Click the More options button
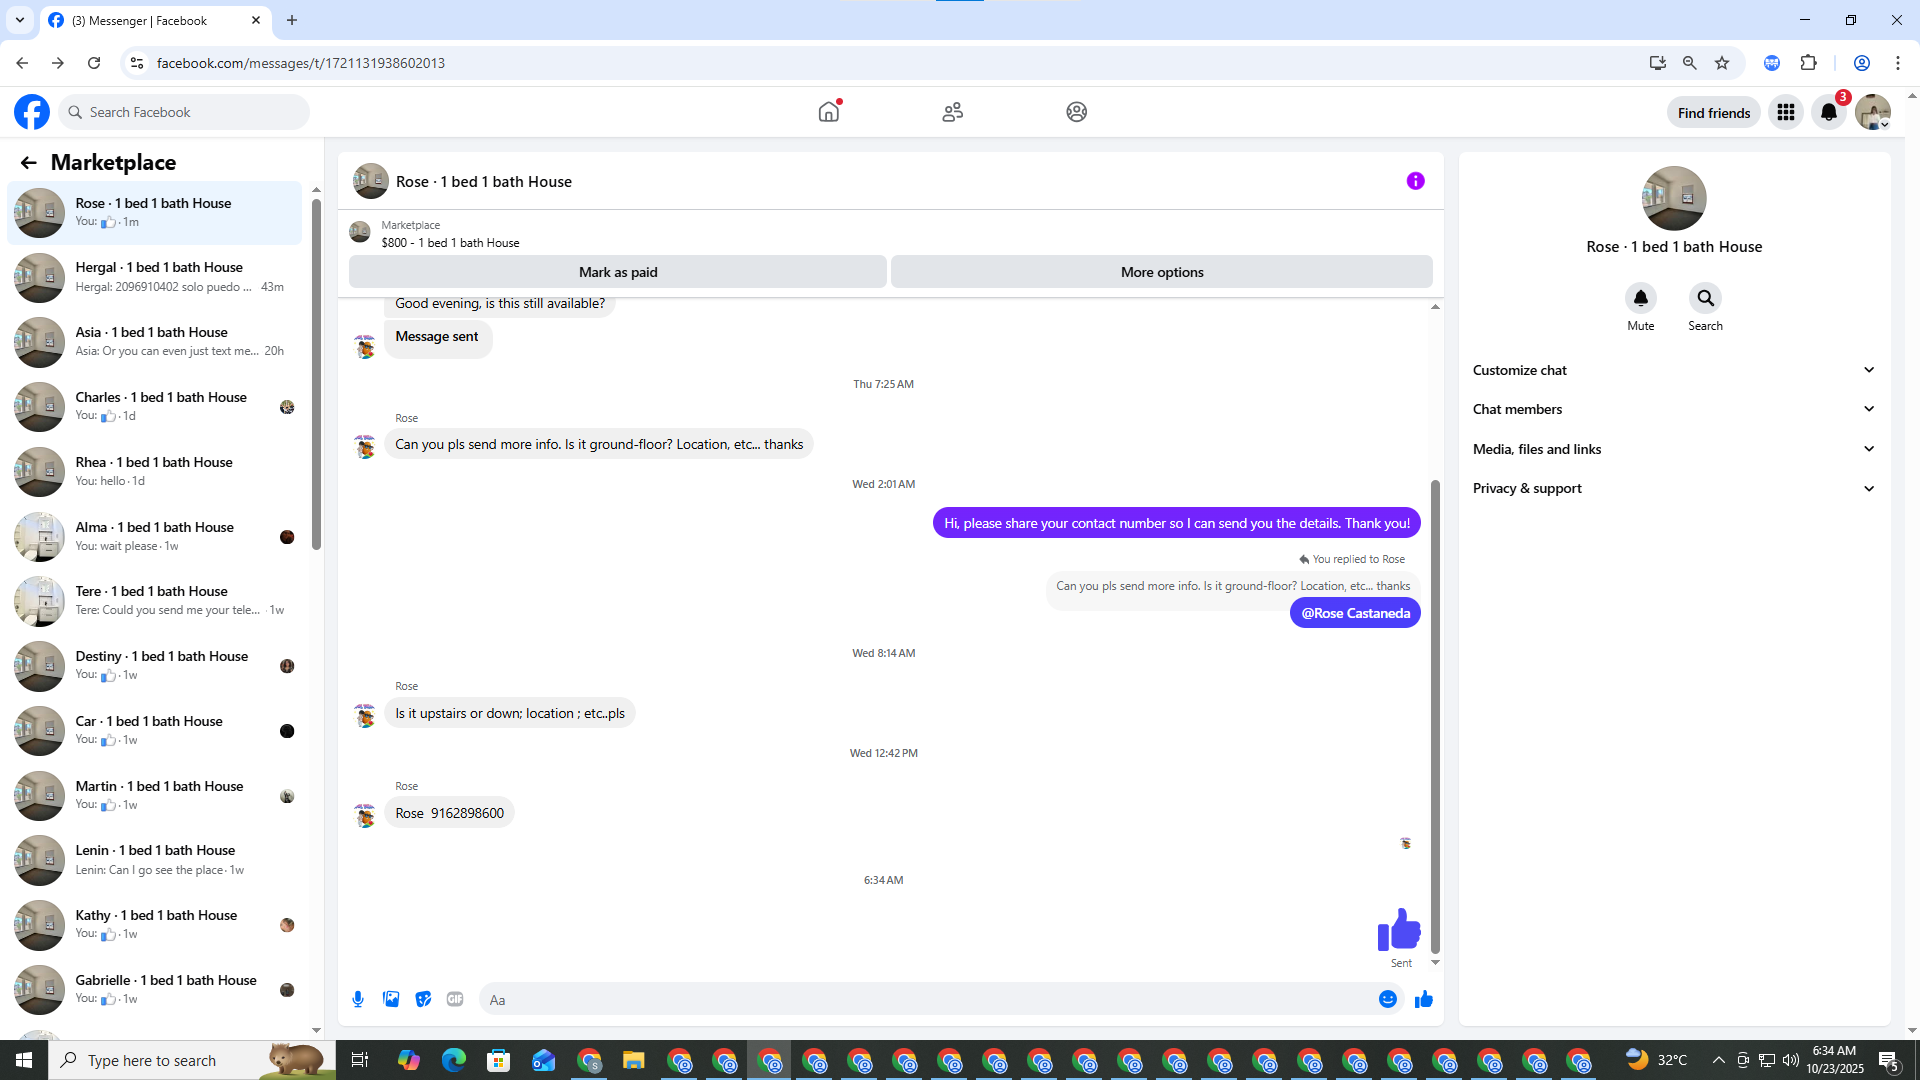1920x1080 pixels. point(1161,272)
